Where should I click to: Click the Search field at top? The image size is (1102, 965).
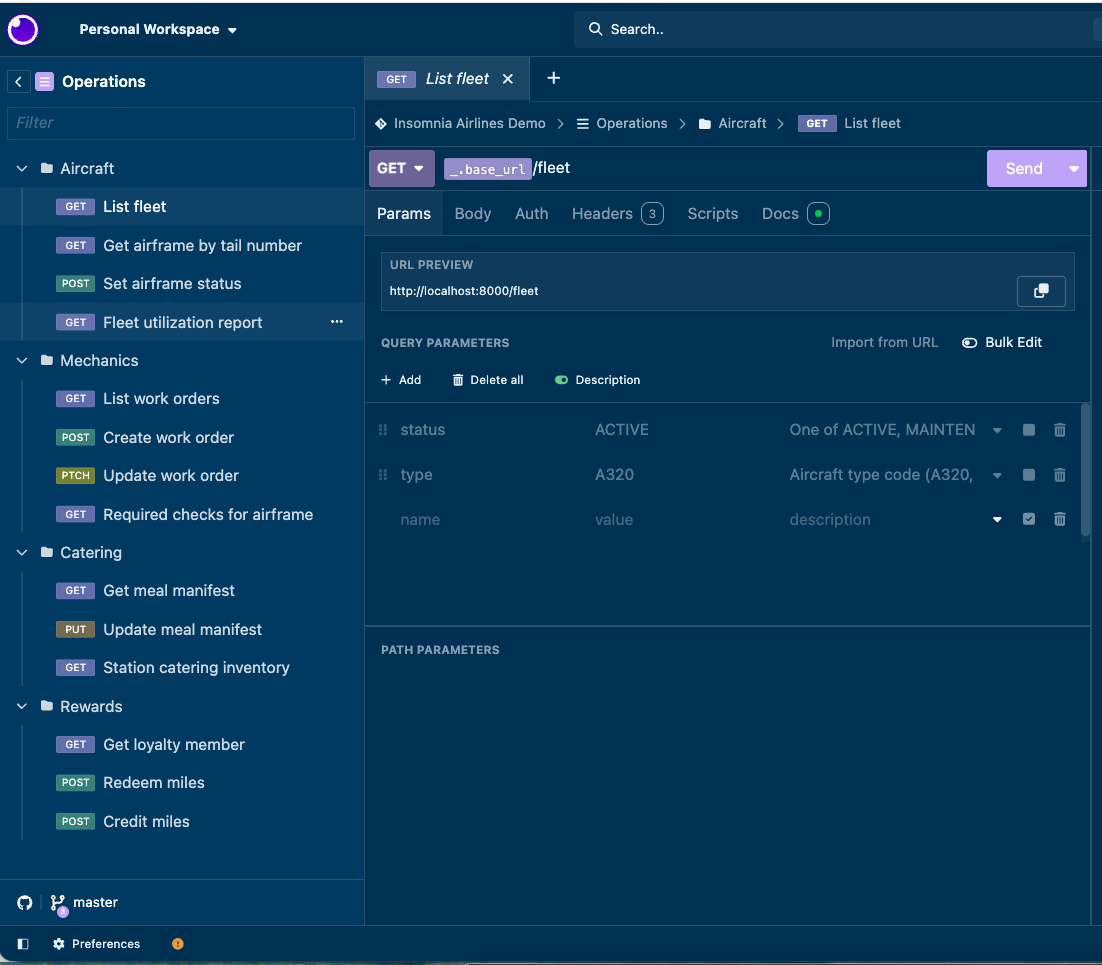tap(836, 30)
